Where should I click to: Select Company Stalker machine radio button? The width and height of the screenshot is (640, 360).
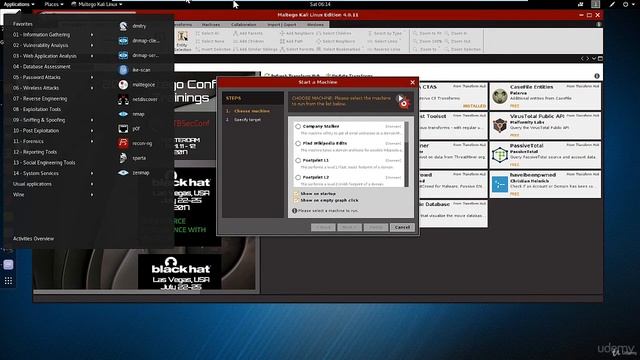(298, 127)
